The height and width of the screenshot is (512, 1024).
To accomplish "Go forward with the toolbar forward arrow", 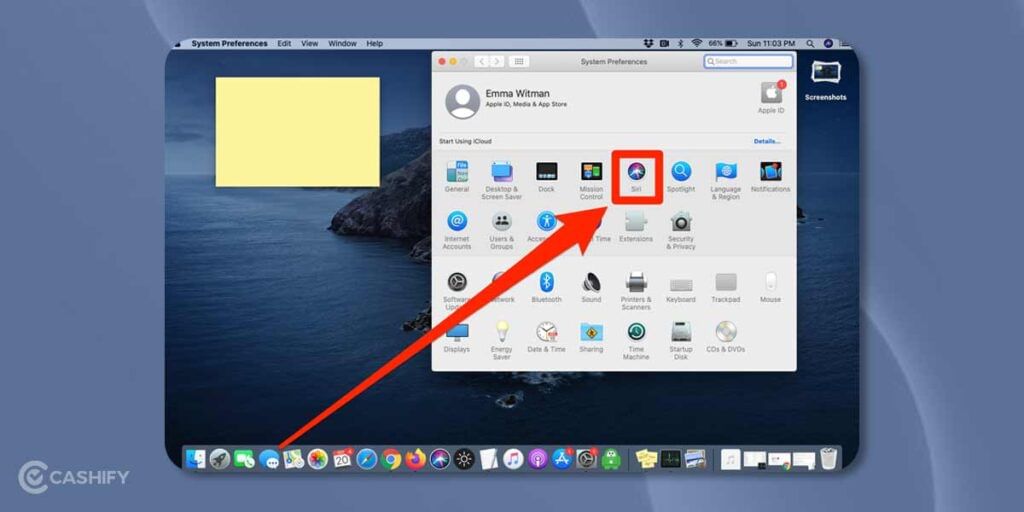I will click(497, 61).
